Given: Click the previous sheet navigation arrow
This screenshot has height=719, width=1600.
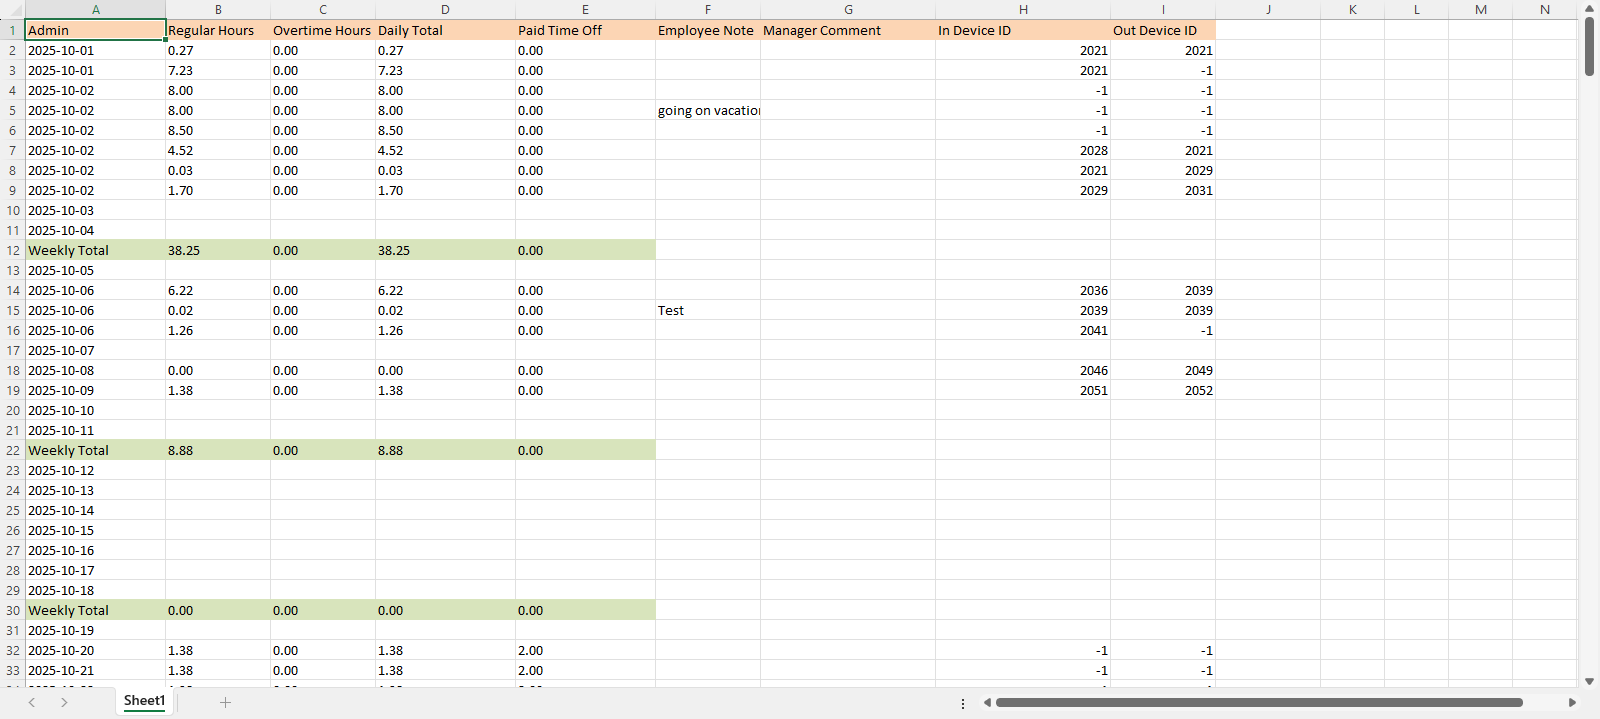Looking at the screenshot, I should pos(32,702).
